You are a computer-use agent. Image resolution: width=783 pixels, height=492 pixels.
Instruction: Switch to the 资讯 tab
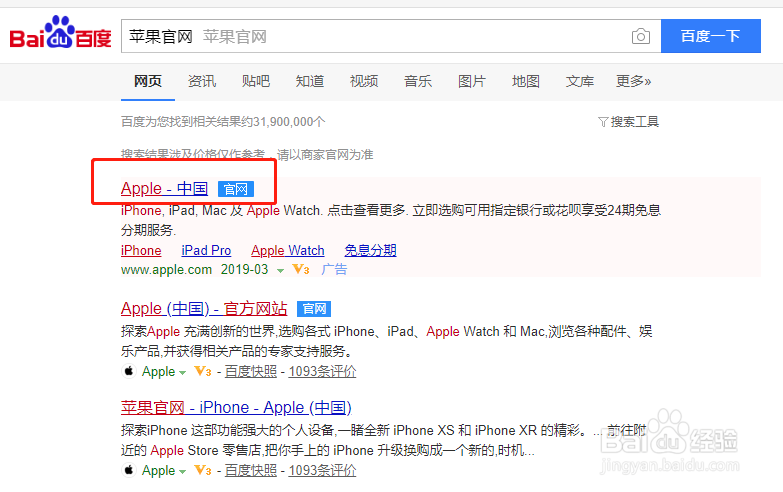pos(202,81)
